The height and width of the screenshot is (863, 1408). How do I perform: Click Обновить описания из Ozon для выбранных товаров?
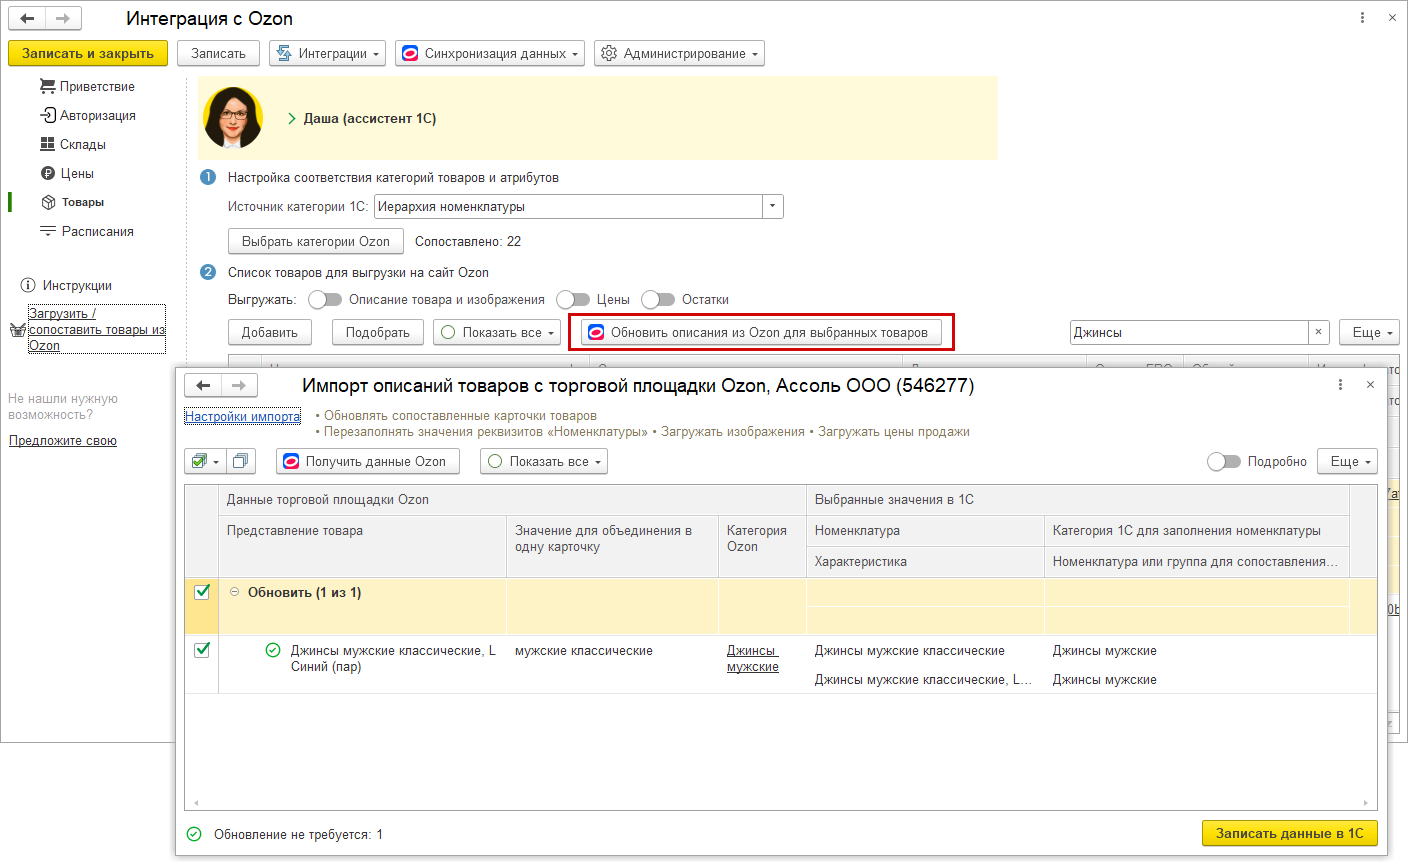(x=762, y=332)
